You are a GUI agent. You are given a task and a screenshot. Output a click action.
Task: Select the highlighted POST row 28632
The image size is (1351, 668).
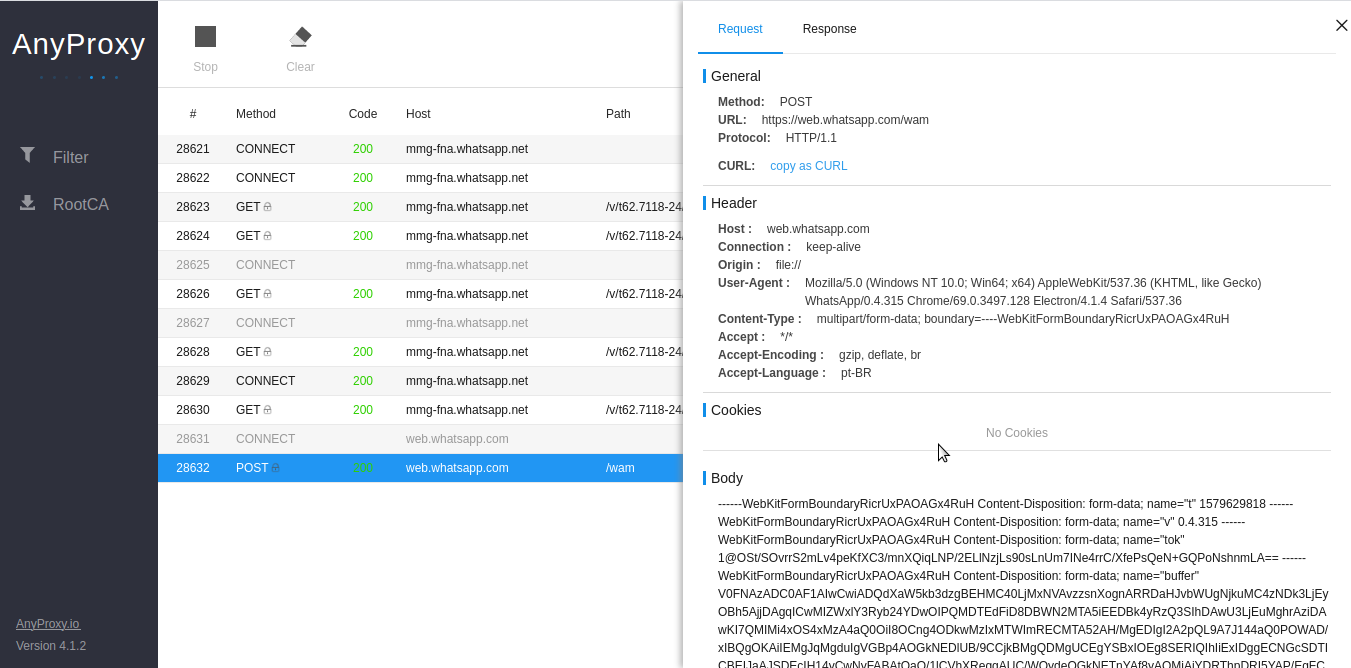tap(420, 468)
